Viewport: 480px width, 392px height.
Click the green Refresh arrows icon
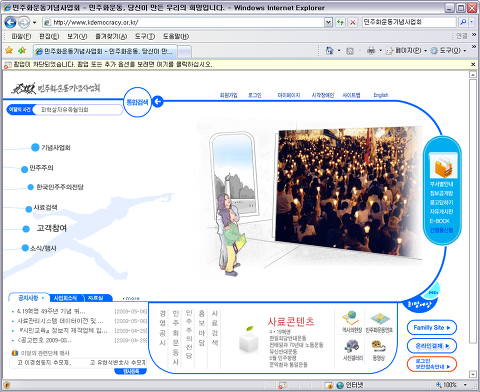pos(340,22)
